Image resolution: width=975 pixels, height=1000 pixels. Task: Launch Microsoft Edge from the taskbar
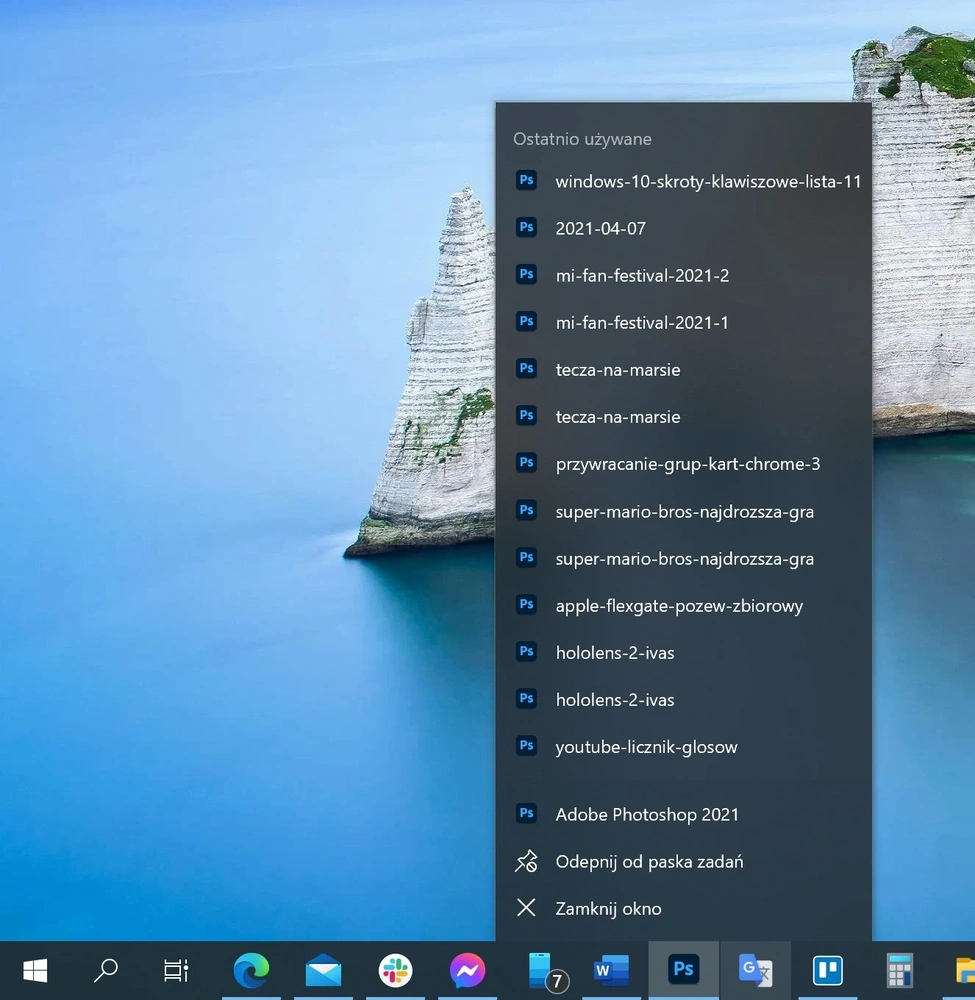click(251, 971)
